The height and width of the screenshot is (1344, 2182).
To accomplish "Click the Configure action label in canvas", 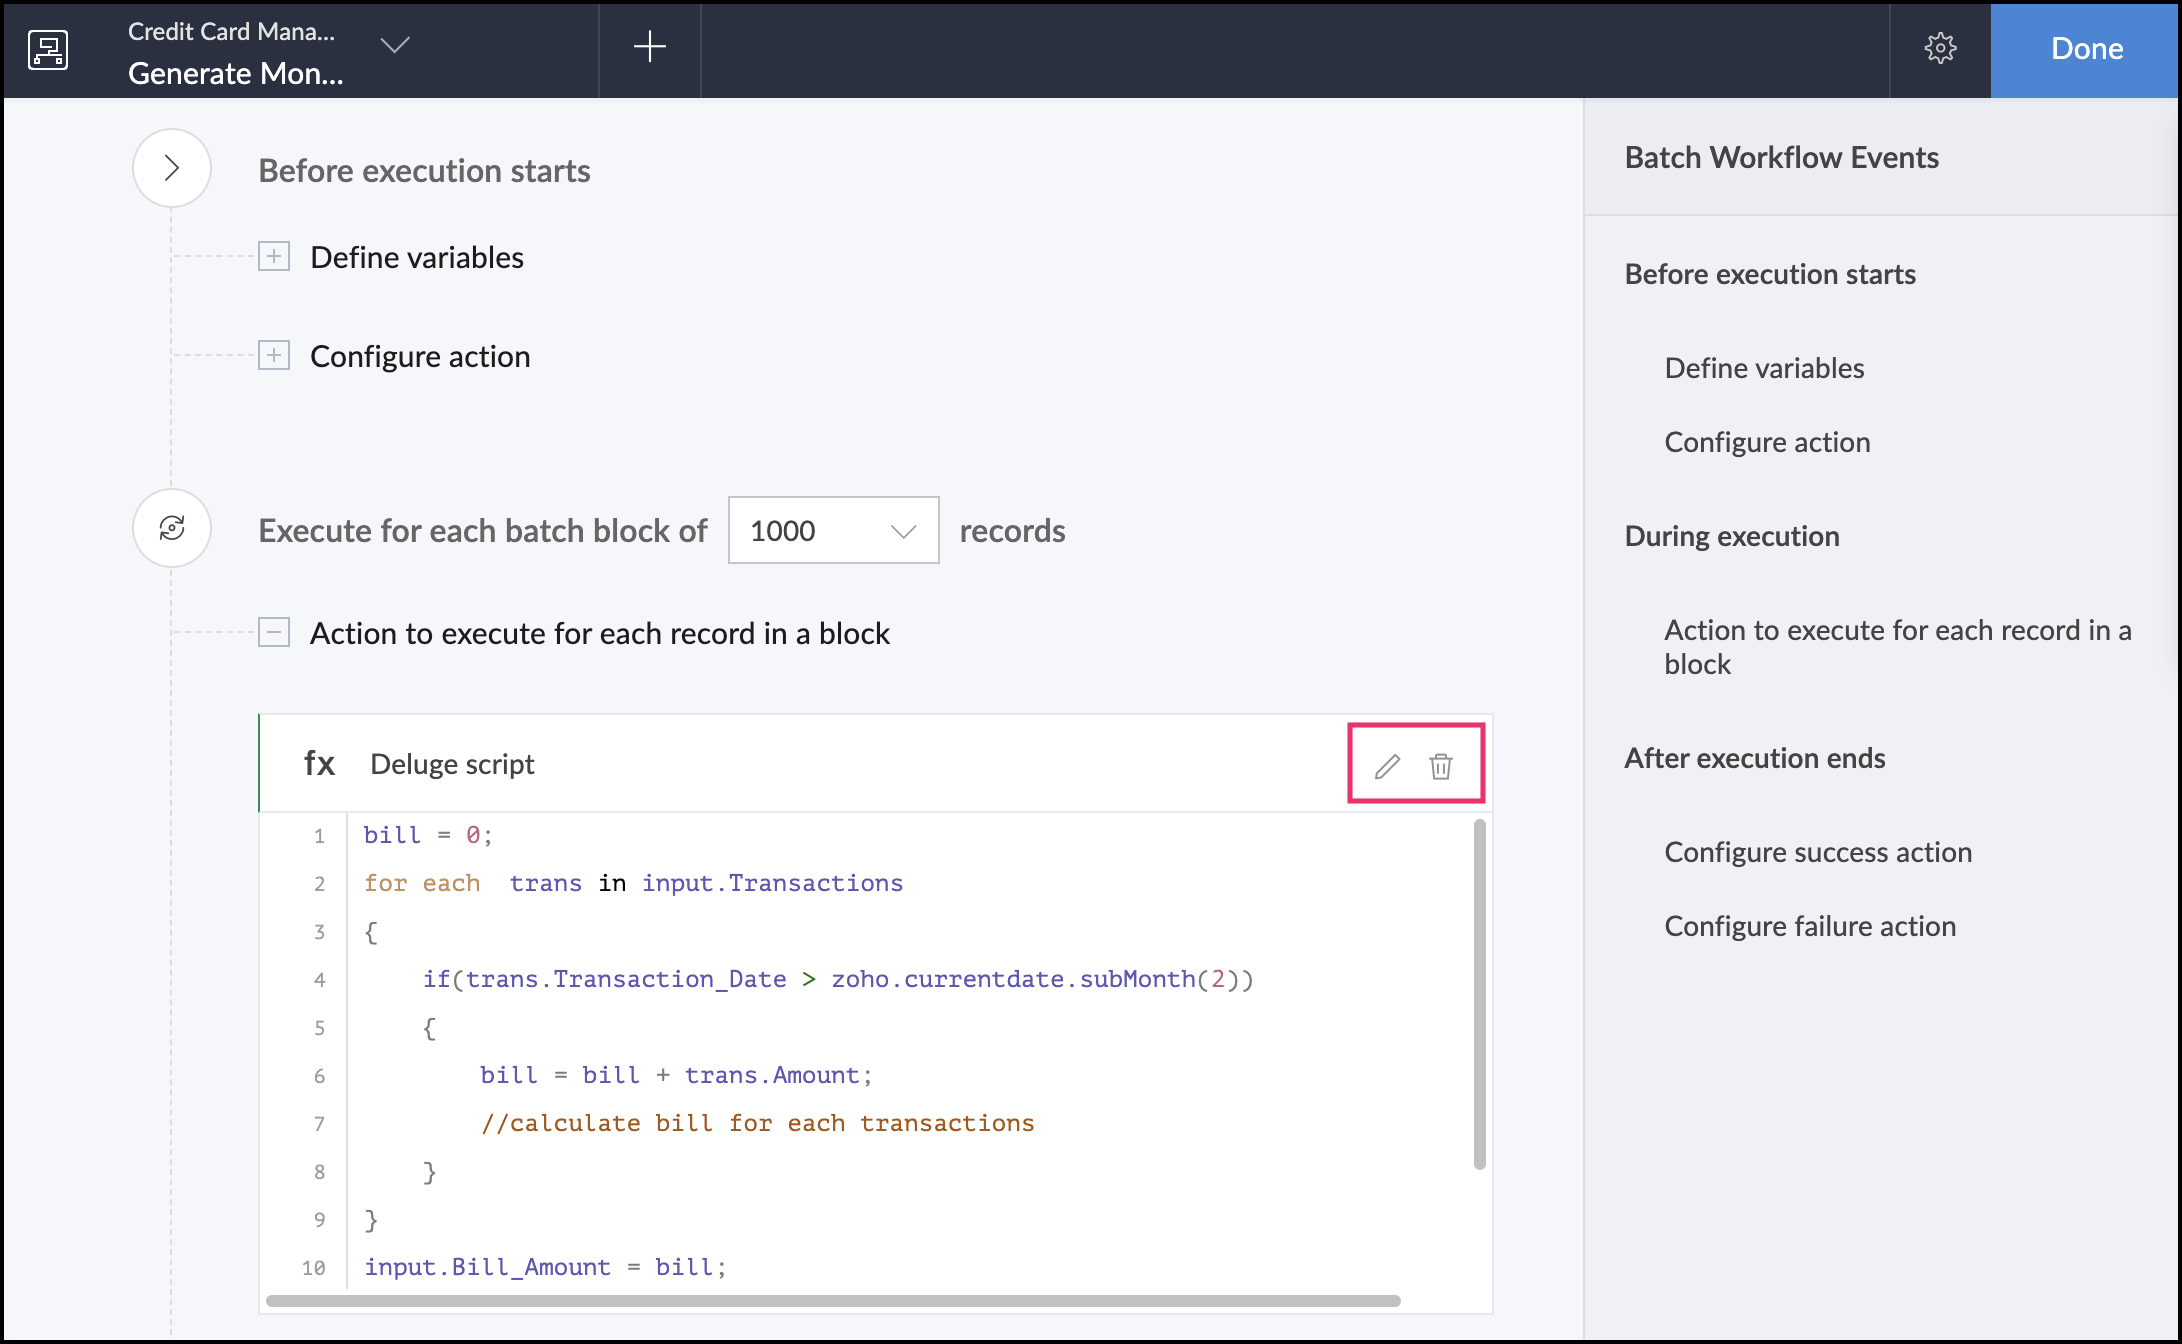I will 420,356.
